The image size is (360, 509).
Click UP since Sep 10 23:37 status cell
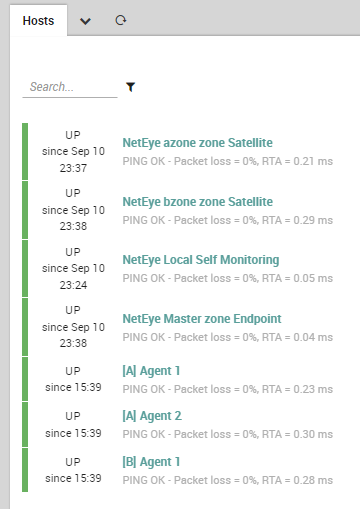(x=73, y=151)
